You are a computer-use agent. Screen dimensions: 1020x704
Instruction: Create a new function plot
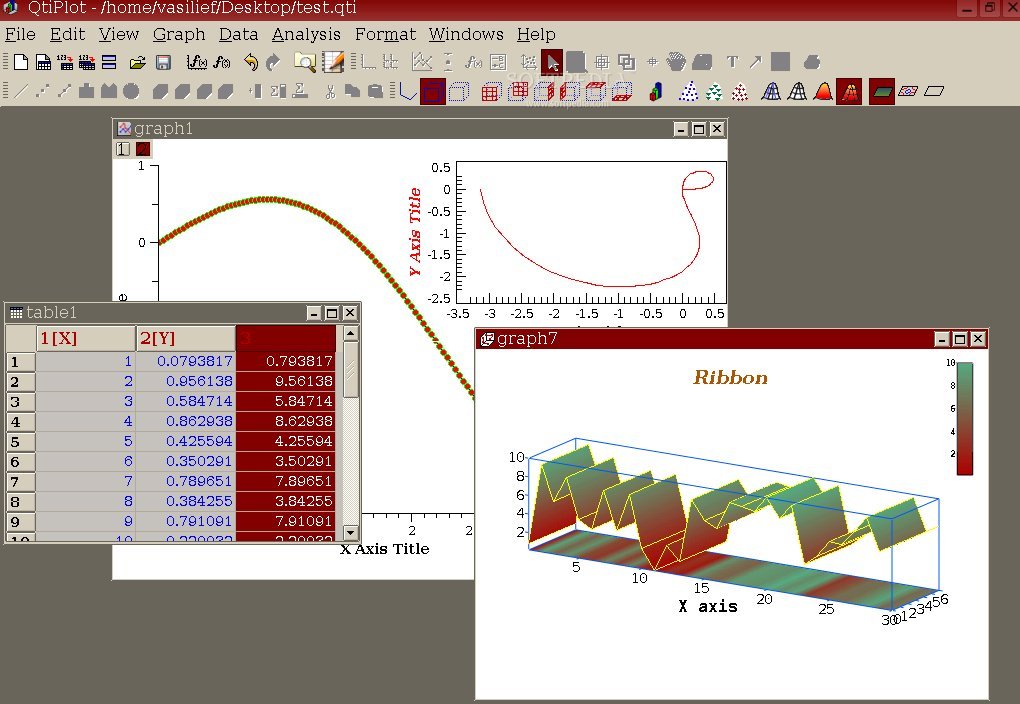[195, 62]
